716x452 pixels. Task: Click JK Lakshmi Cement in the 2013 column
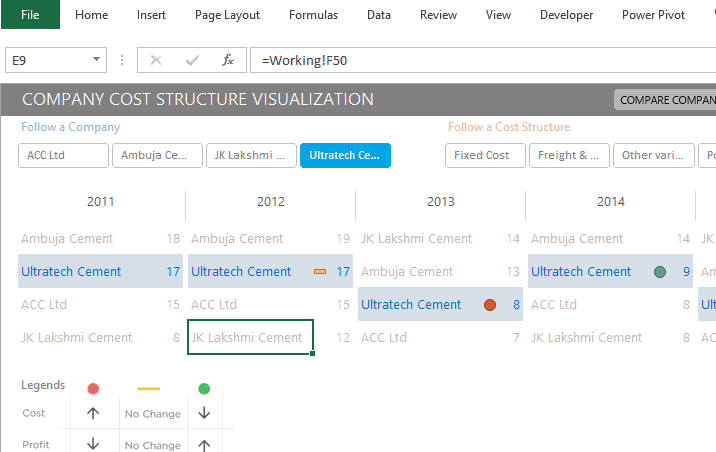(x=416, y=238)
